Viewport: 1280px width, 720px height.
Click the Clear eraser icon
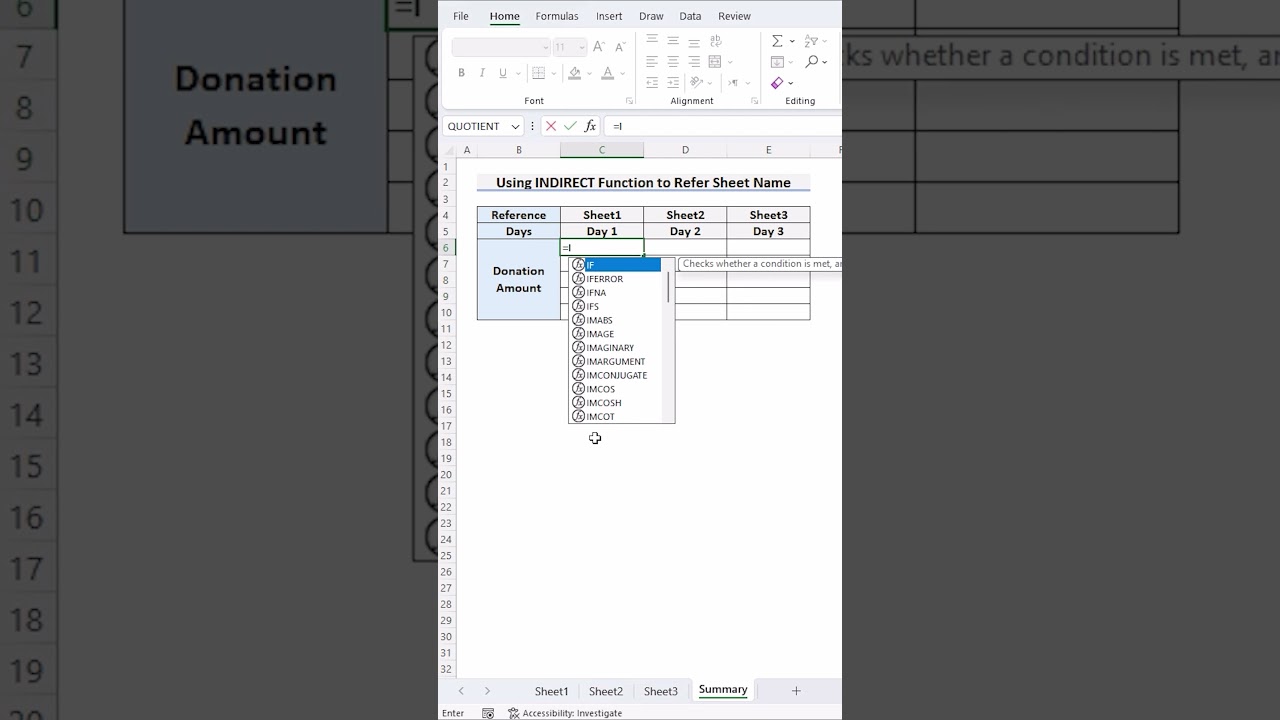tap(777, 83)
